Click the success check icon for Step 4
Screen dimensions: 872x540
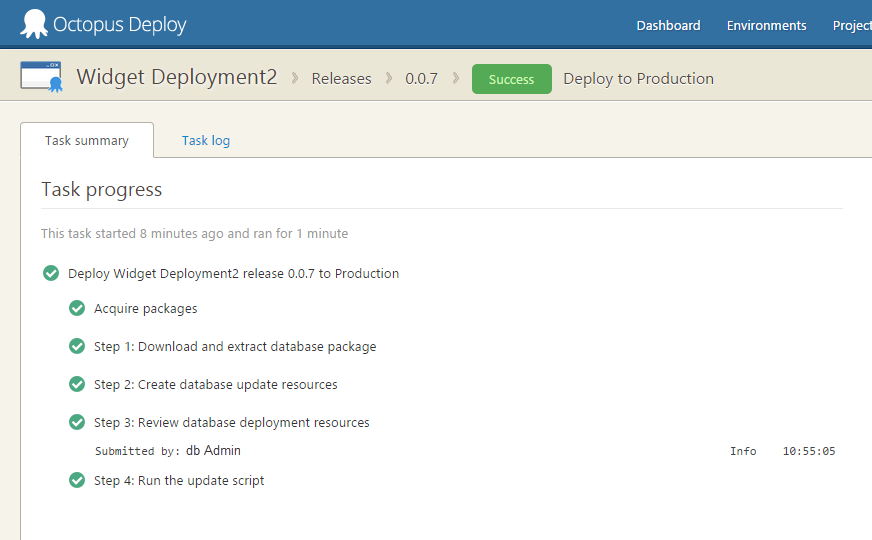pos(77,480)
